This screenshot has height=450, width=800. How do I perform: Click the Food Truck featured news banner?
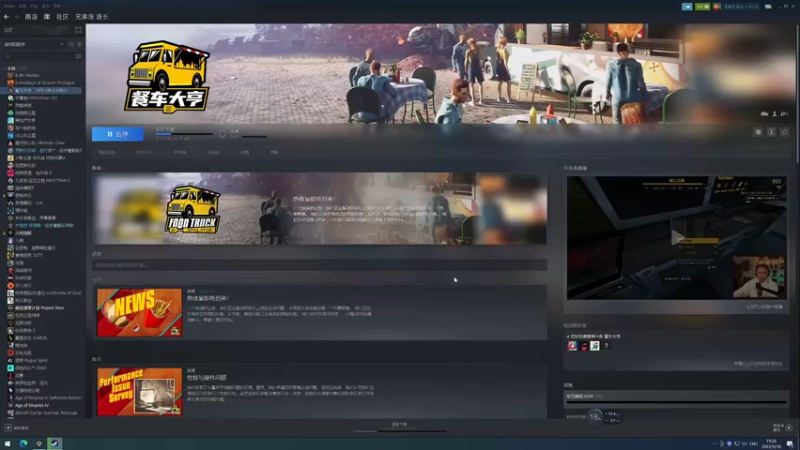tap(319, 209)
